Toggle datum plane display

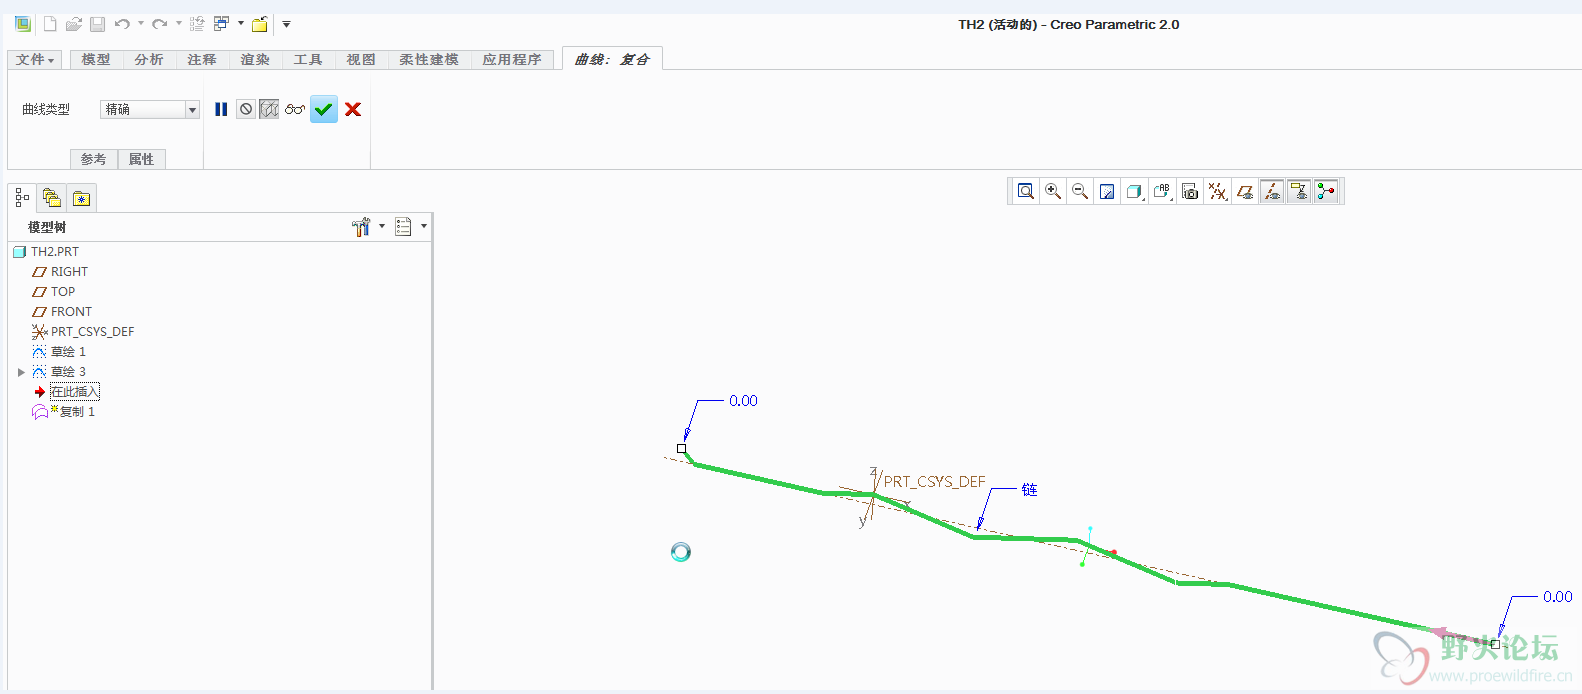point(1245,191)
